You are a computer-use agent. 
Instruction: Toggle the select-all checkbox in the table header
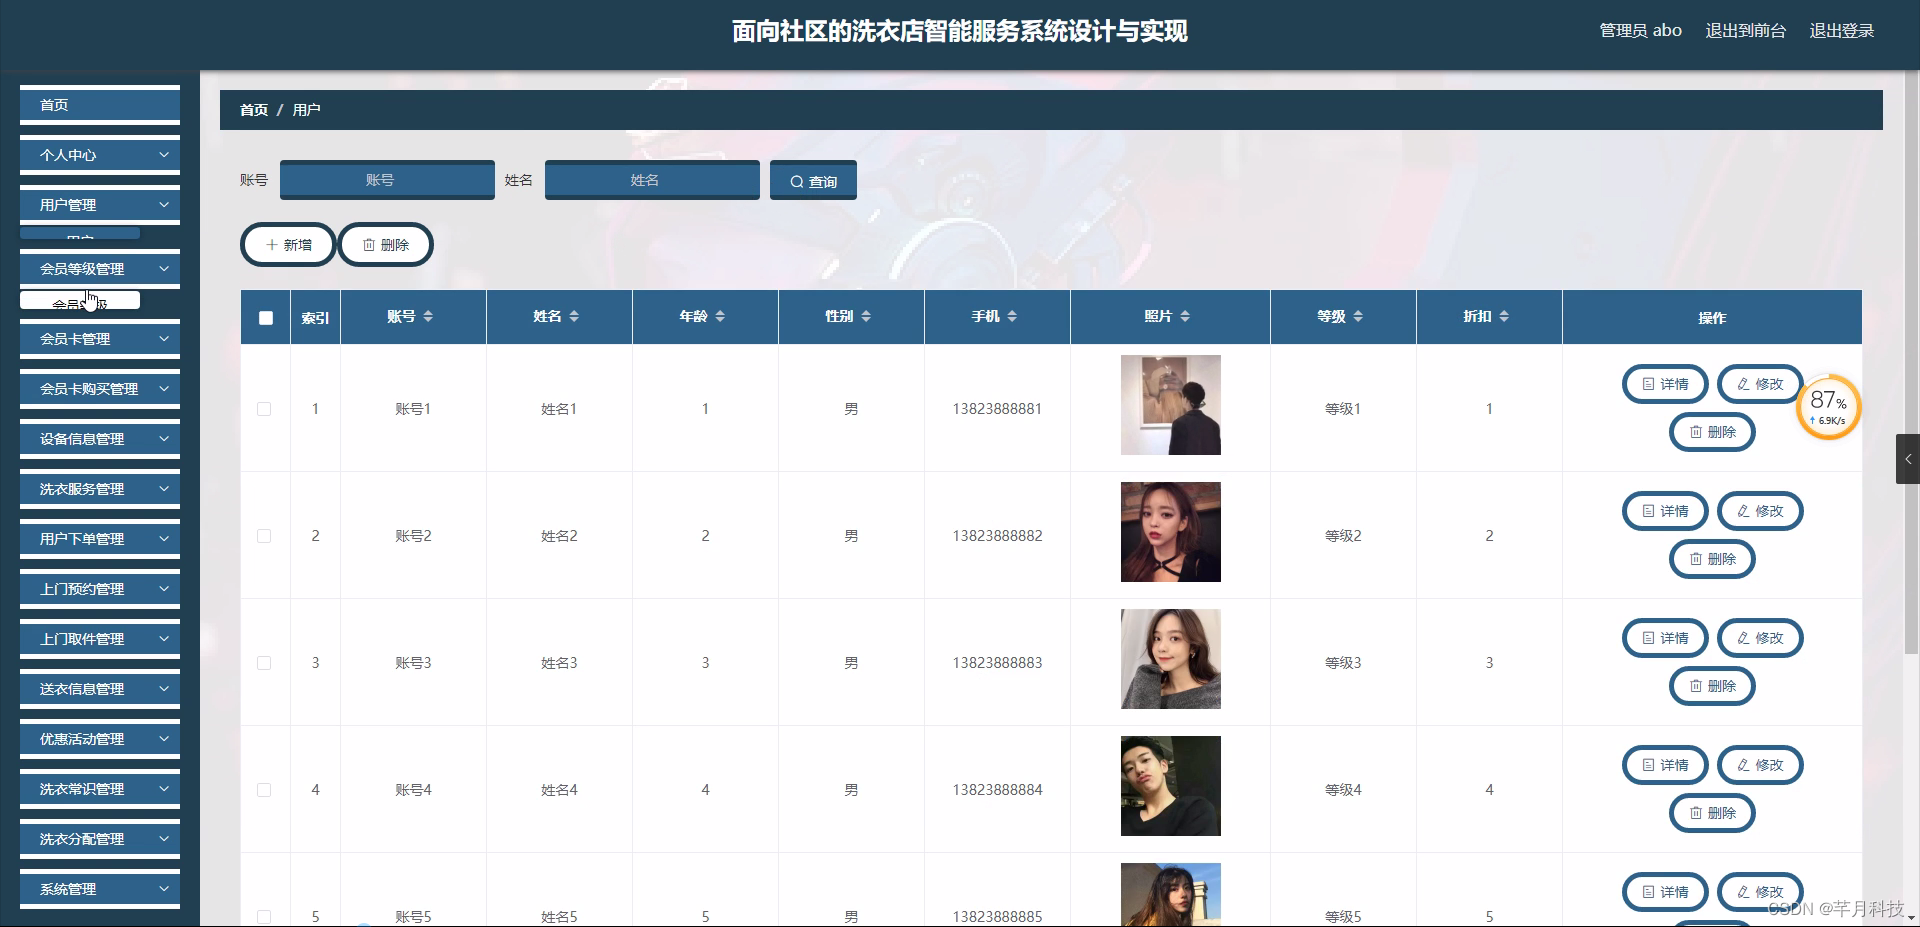point(265,317)
